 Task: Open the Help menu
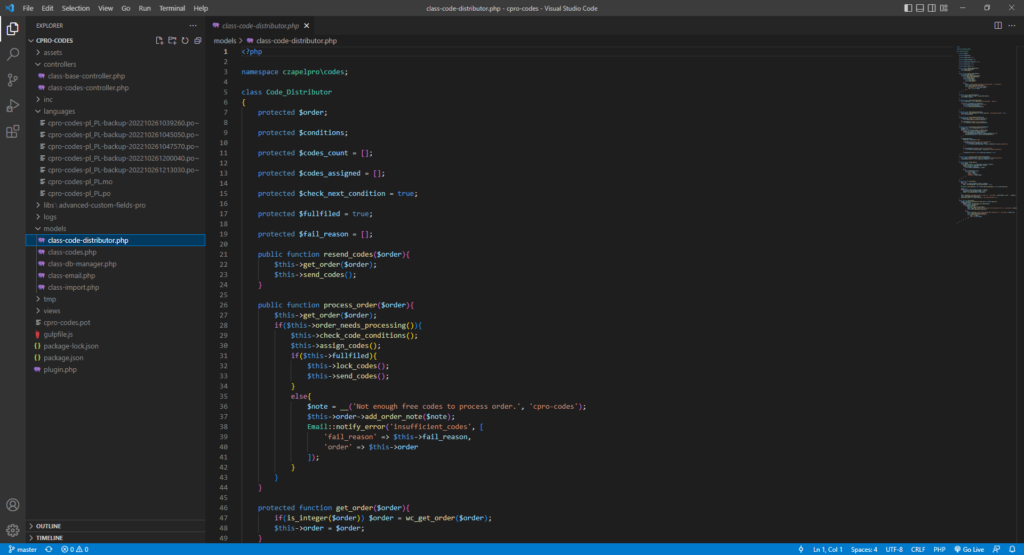coord(200,8)
